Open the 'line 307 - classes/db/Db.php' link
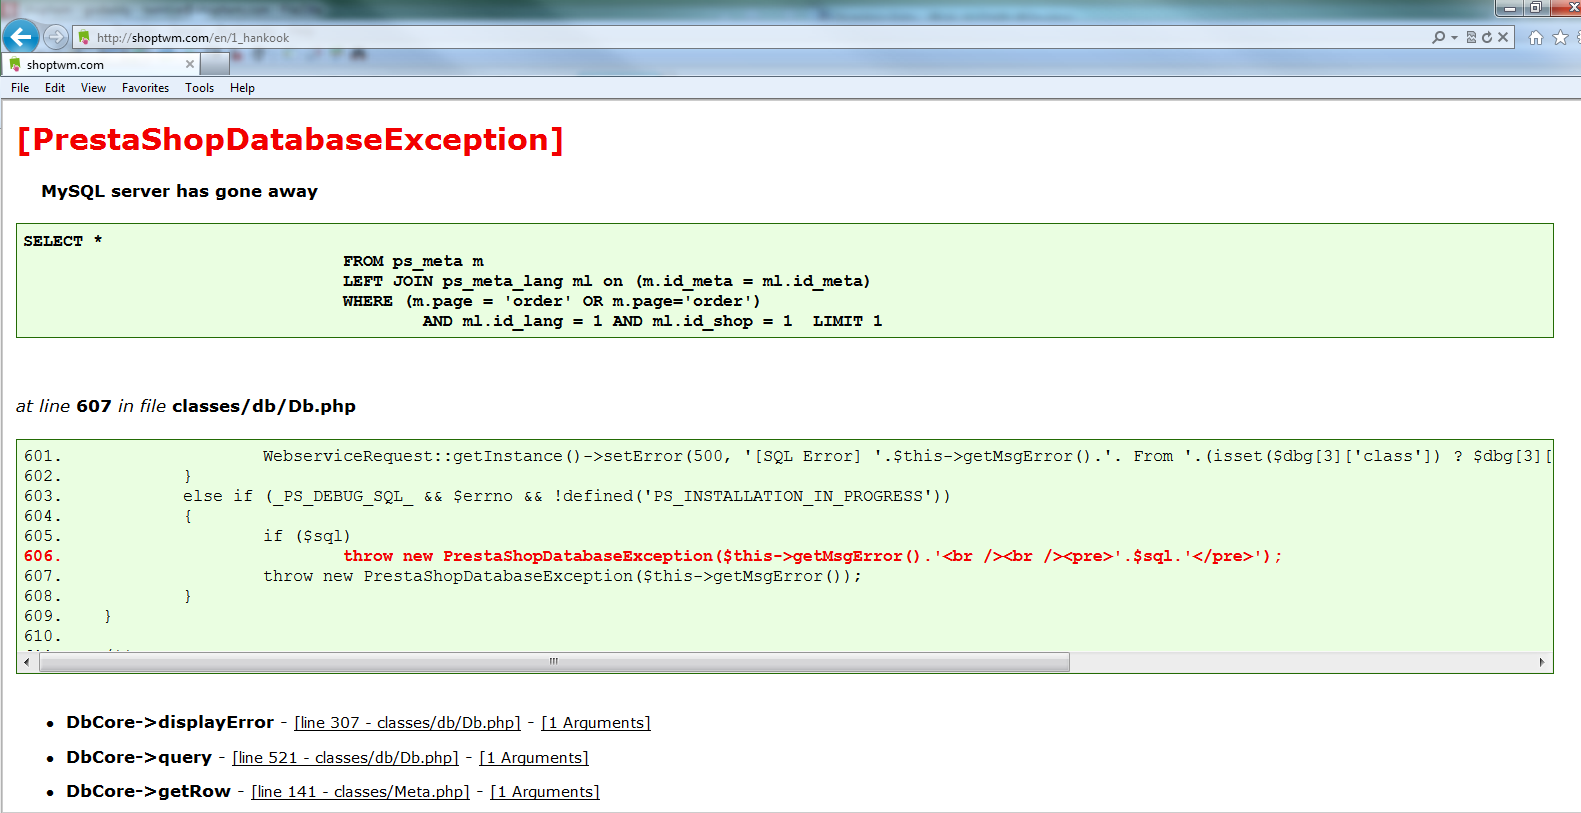Image resolution: width=1581 pixels, height=813 pixels. coord(408,723)
